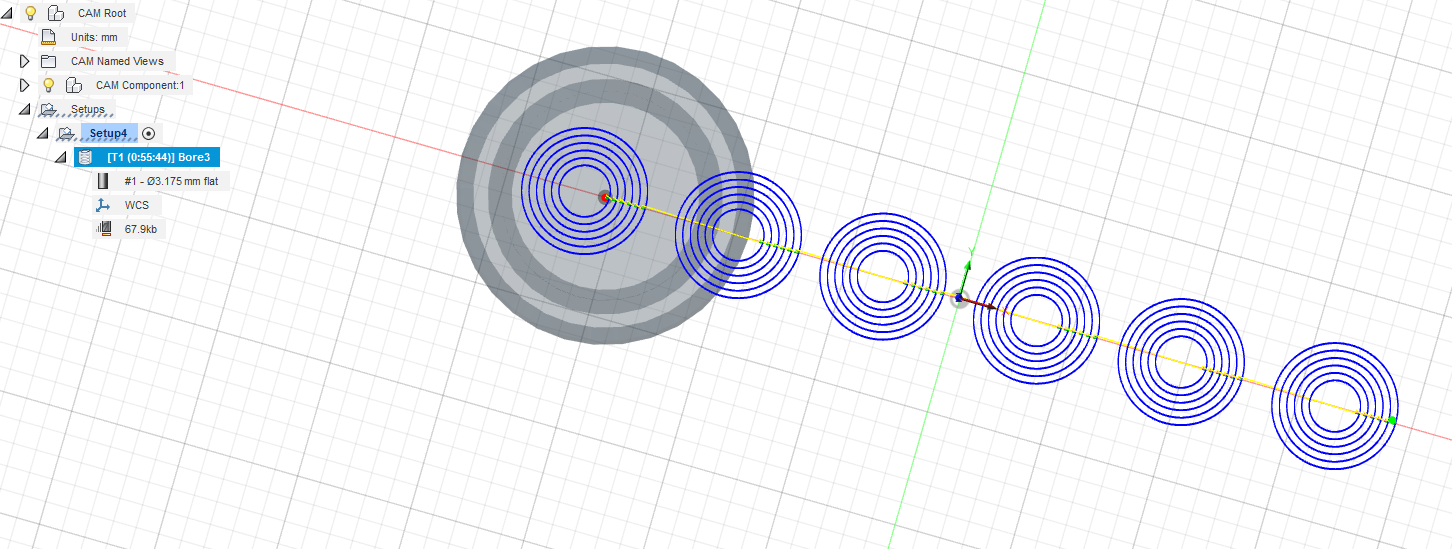Click the WCS axes icon in browser
The image size is (1452, 549).
click(x=103, y=205)
